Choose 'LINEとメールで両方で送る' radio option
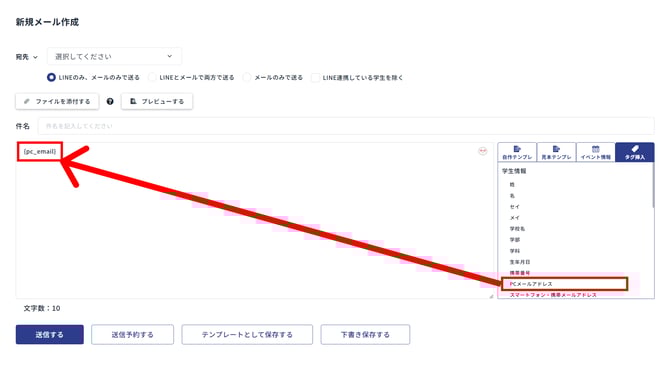Image resolution: width=670 pixels, height=369 pixels. (152, 77)
